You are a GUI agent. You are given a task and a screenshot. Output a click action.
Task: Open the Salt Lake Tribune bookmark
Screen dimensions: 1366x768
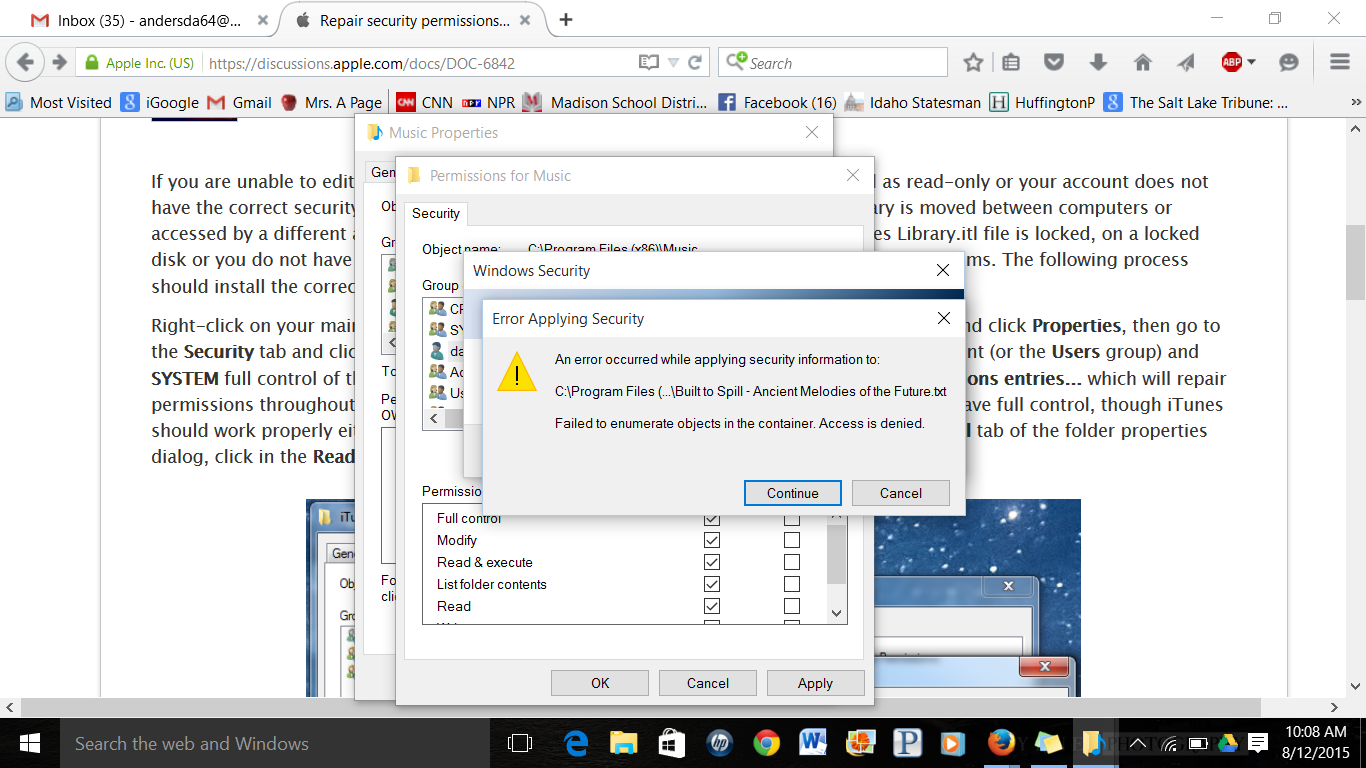pos(1197,102)
